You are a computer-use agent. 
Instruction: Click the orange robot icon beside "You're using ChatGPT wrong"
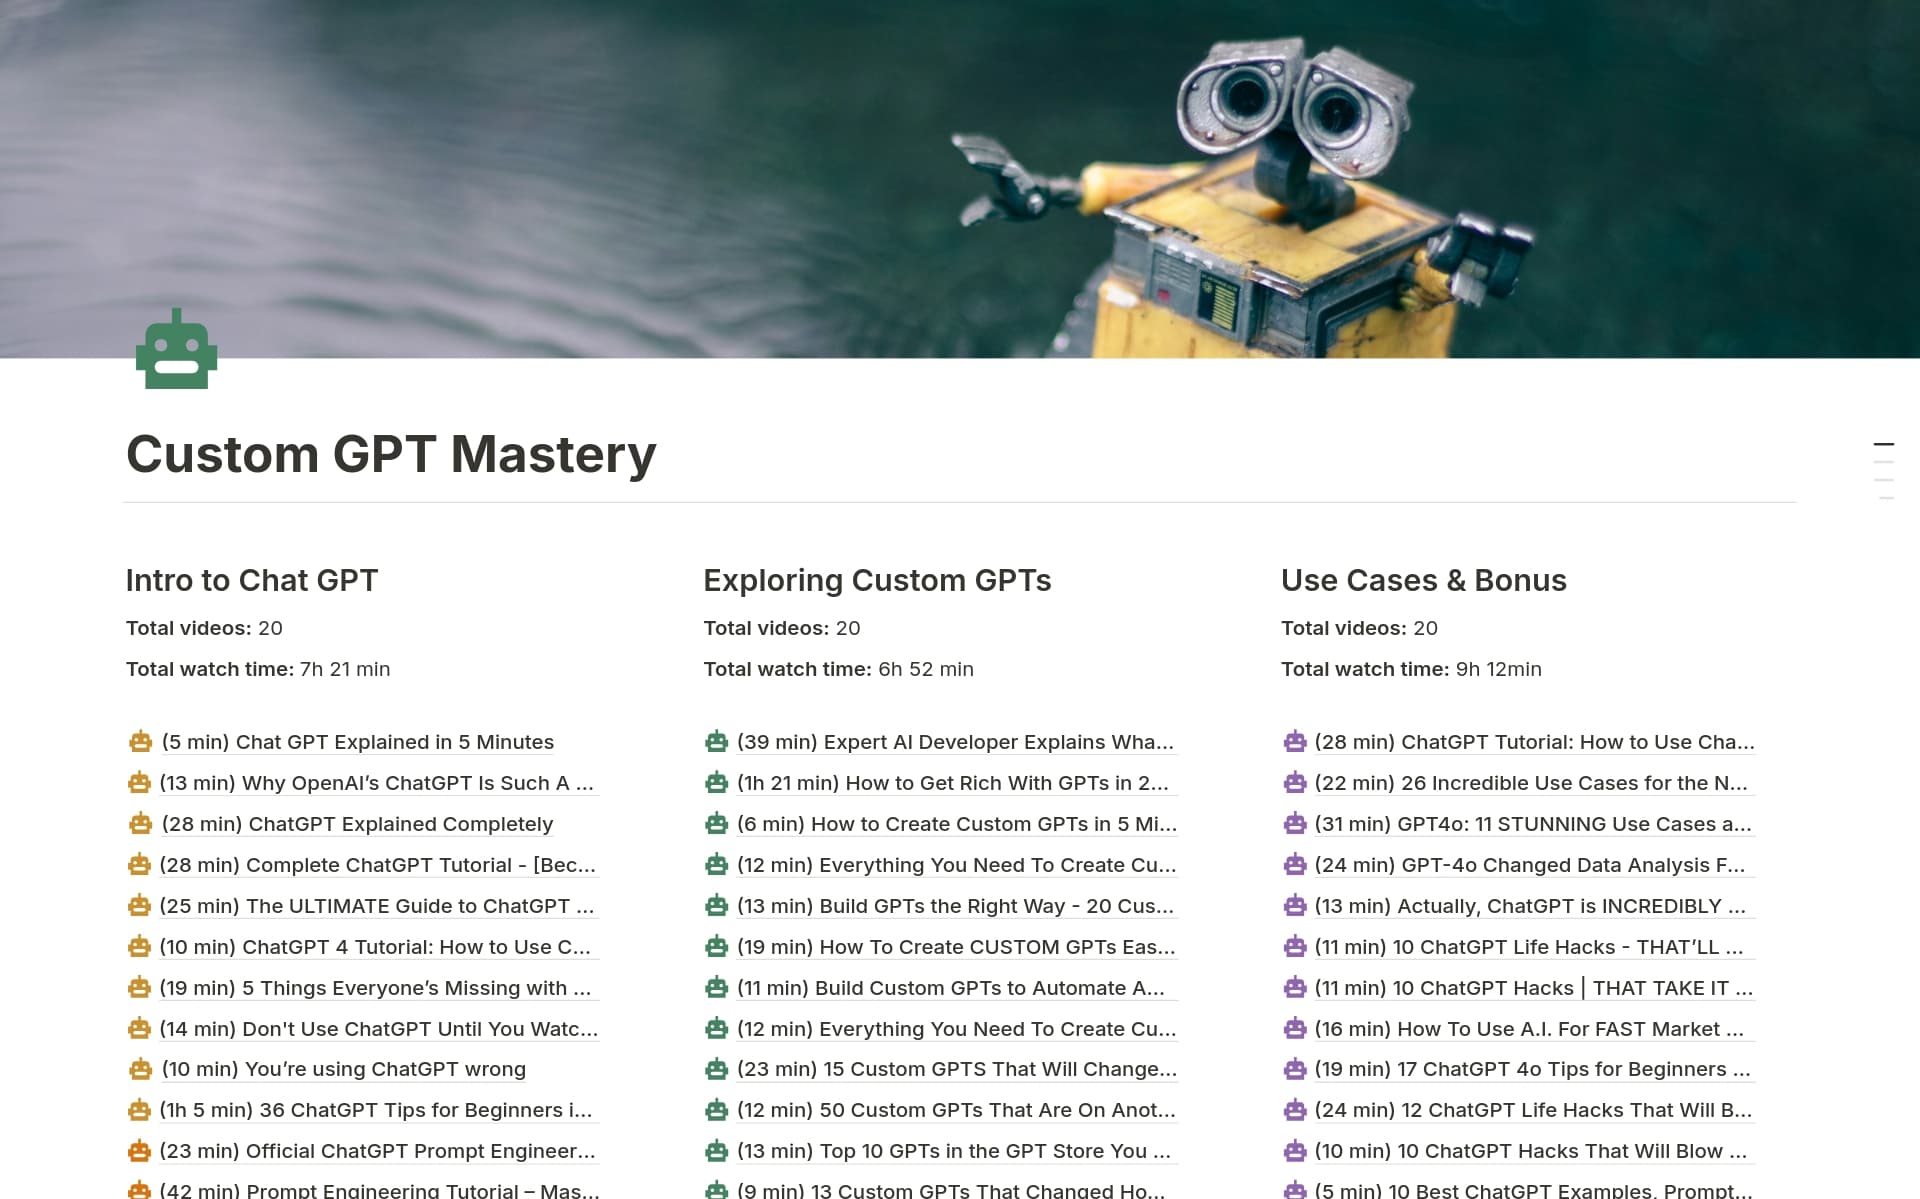coord(139,1069)
